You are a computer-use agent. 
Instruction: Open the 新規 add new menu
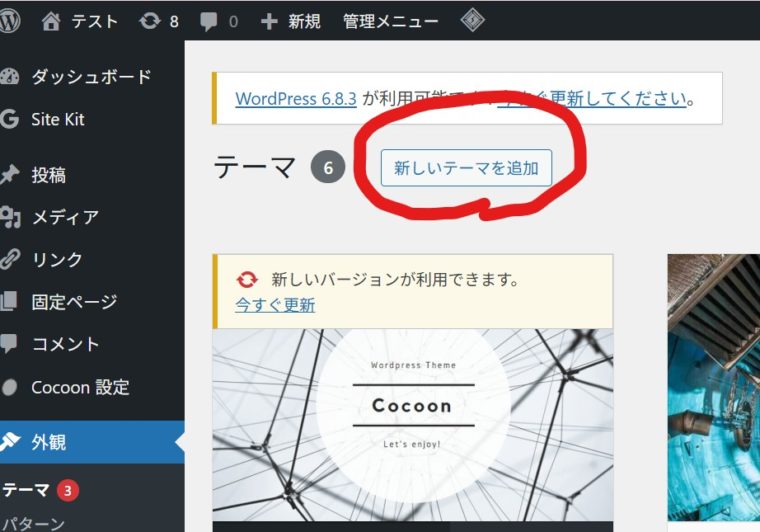pyautogui.click(x=291, y=21)
